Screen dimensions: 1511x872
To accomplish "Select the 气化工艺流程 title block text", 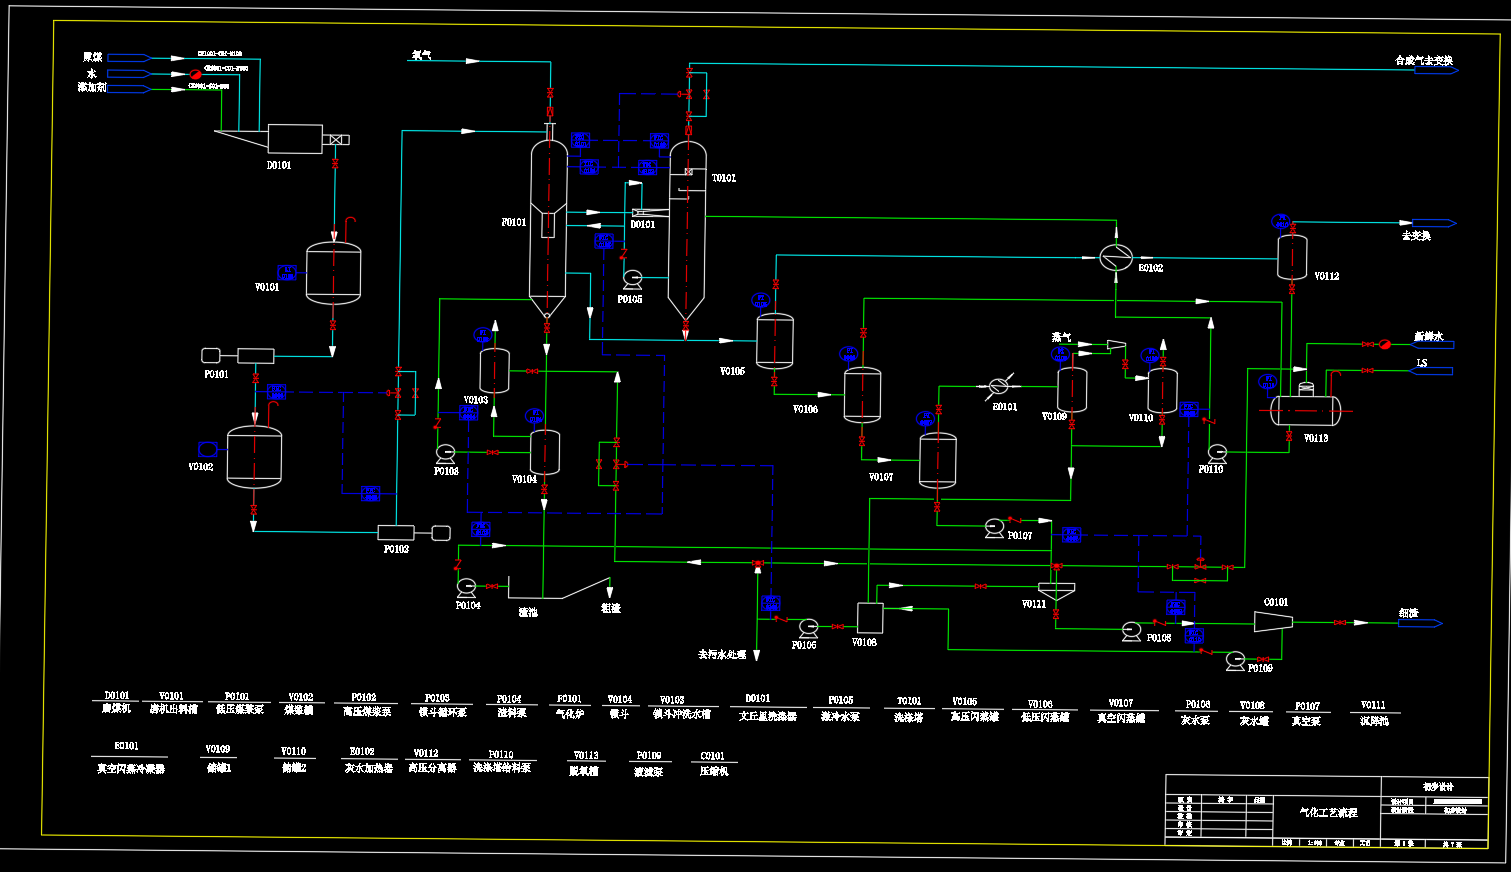I will point(1328,812).
